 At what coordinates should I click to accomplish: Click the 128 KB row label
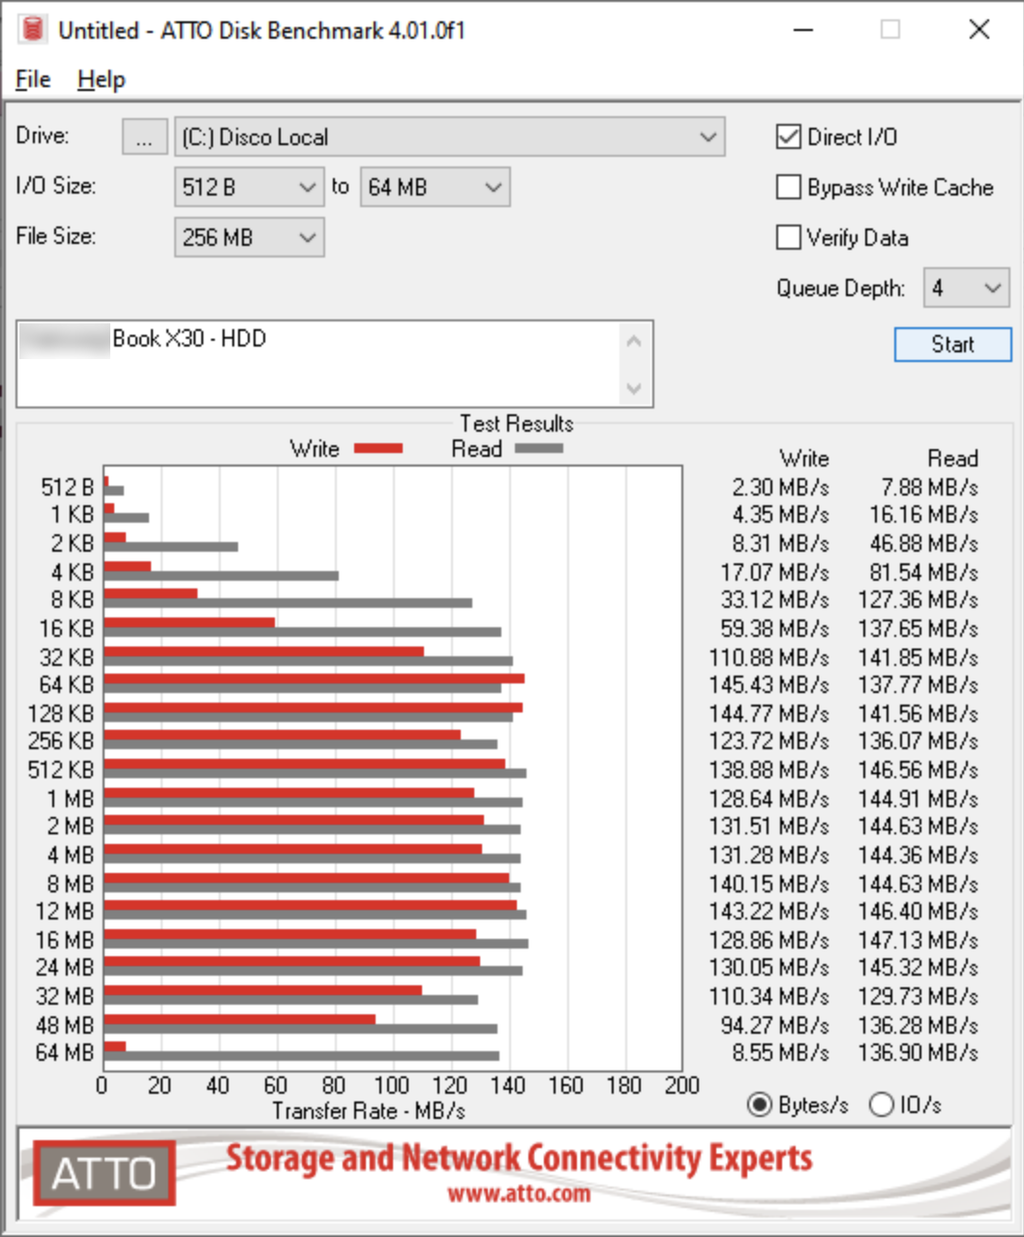click(x=61, y=714)
